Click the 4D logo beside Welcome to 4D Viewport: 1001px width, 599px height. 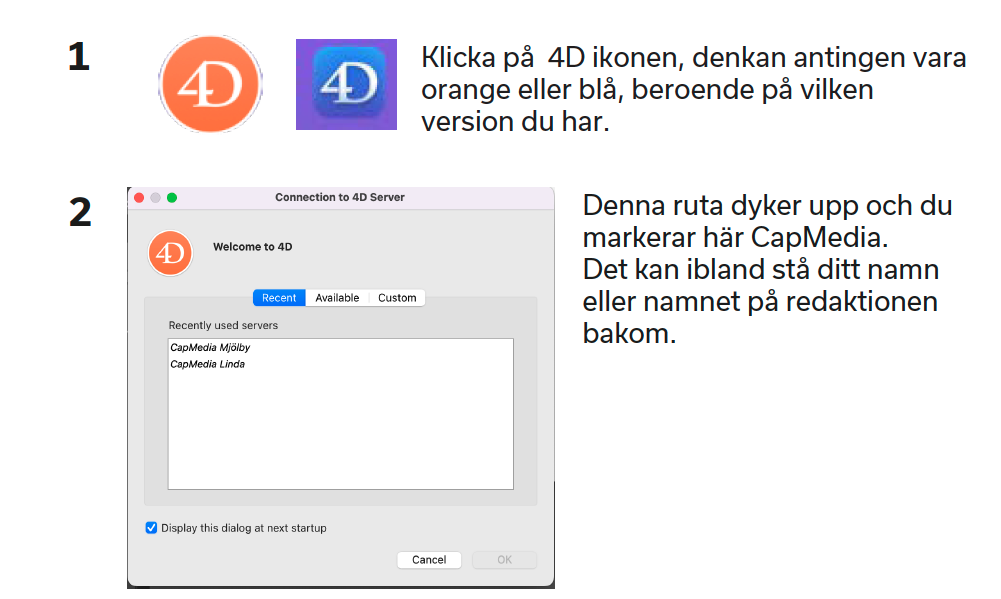click(170, 253)
